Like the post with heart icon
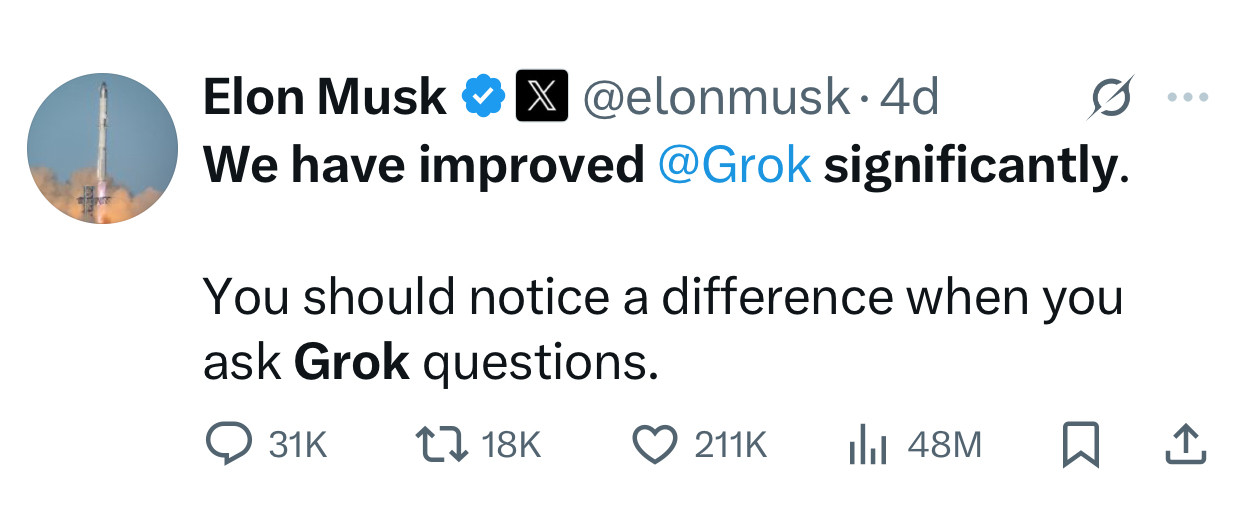Image resolution: width=1242 pixels, height=510 pixels. coord(656,444)
